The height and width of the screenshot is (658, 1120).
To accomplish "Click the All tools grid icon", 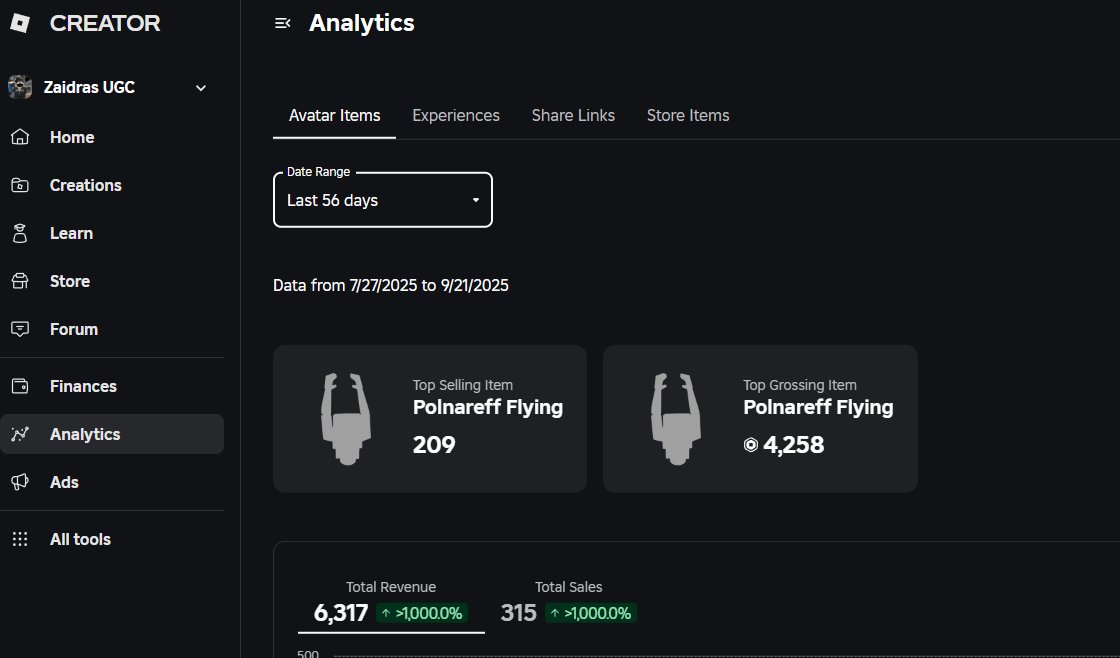I will 19,539.
